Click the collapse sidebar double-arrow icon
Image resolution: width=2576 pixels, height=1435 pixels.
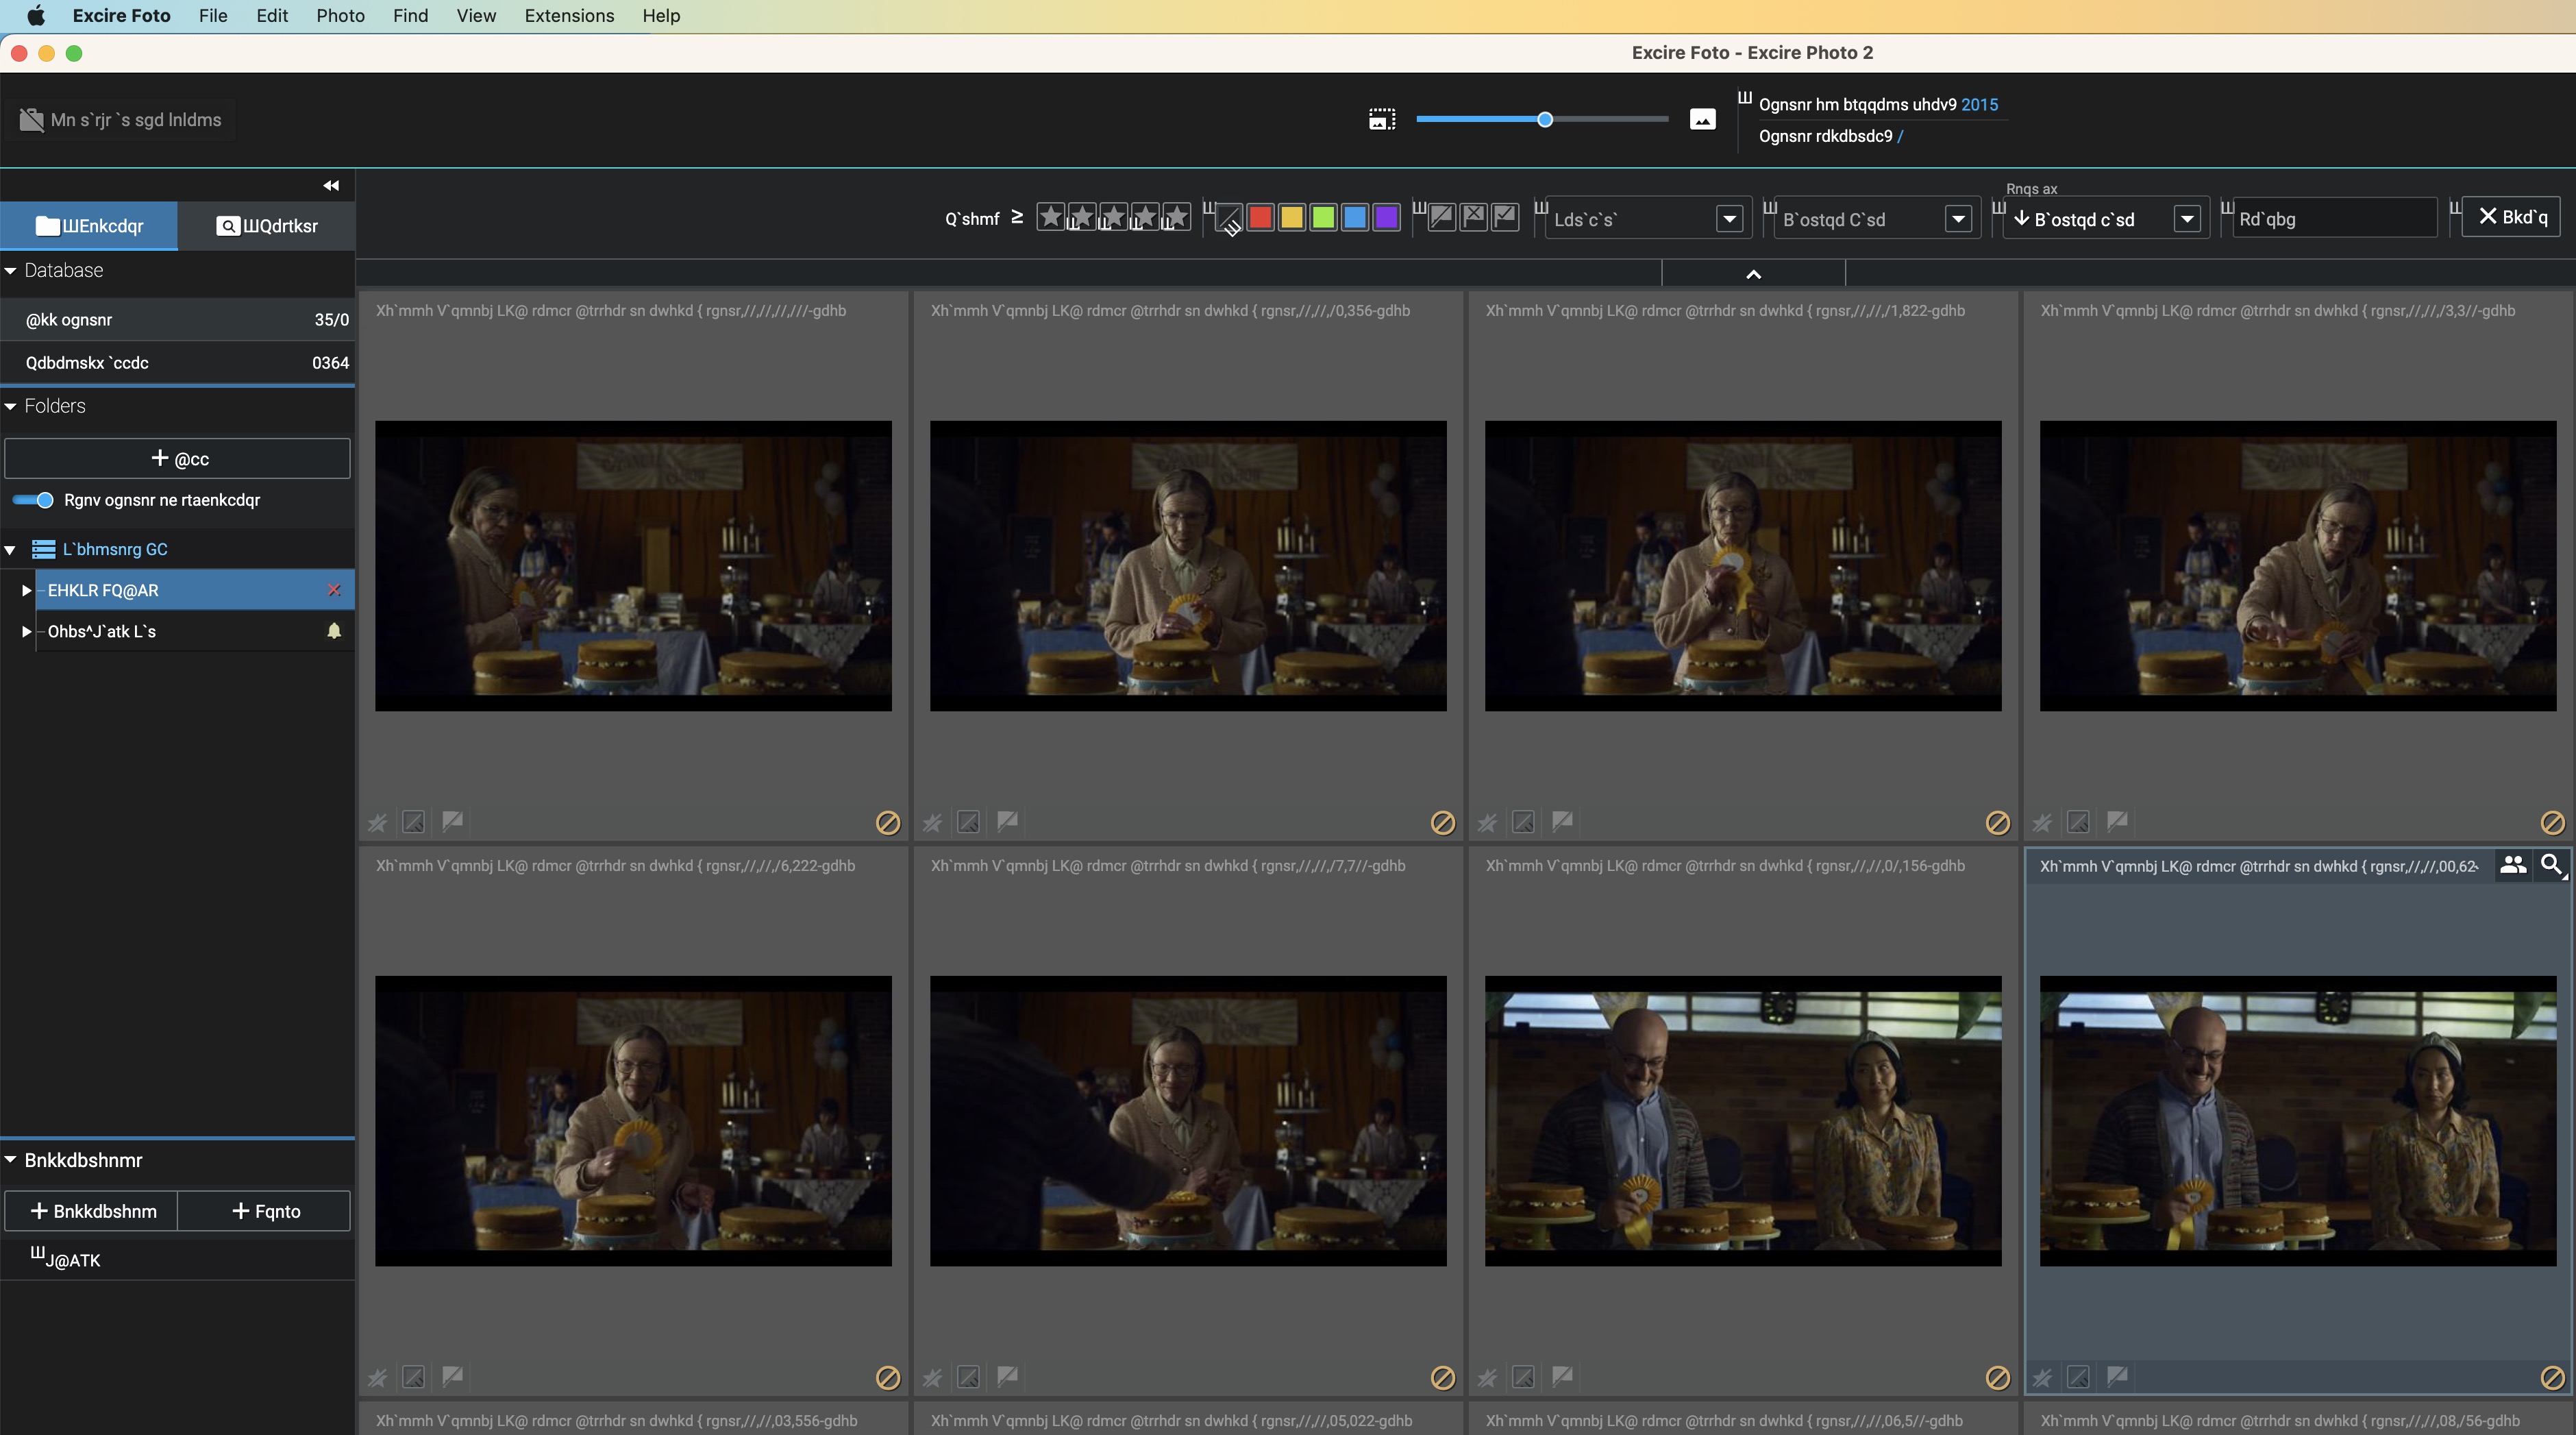(x=331, y=185)
